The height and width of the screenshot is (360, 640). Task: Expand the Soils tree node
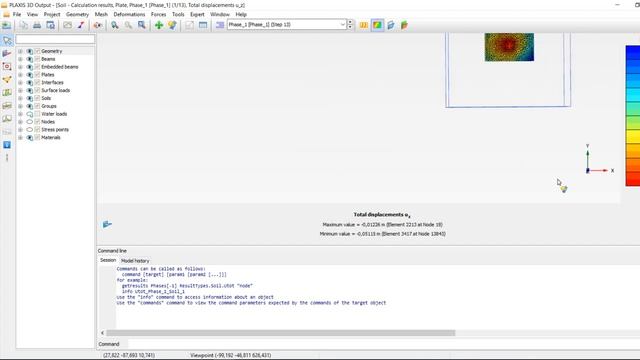pyautogui.click(x=20, y=98)
